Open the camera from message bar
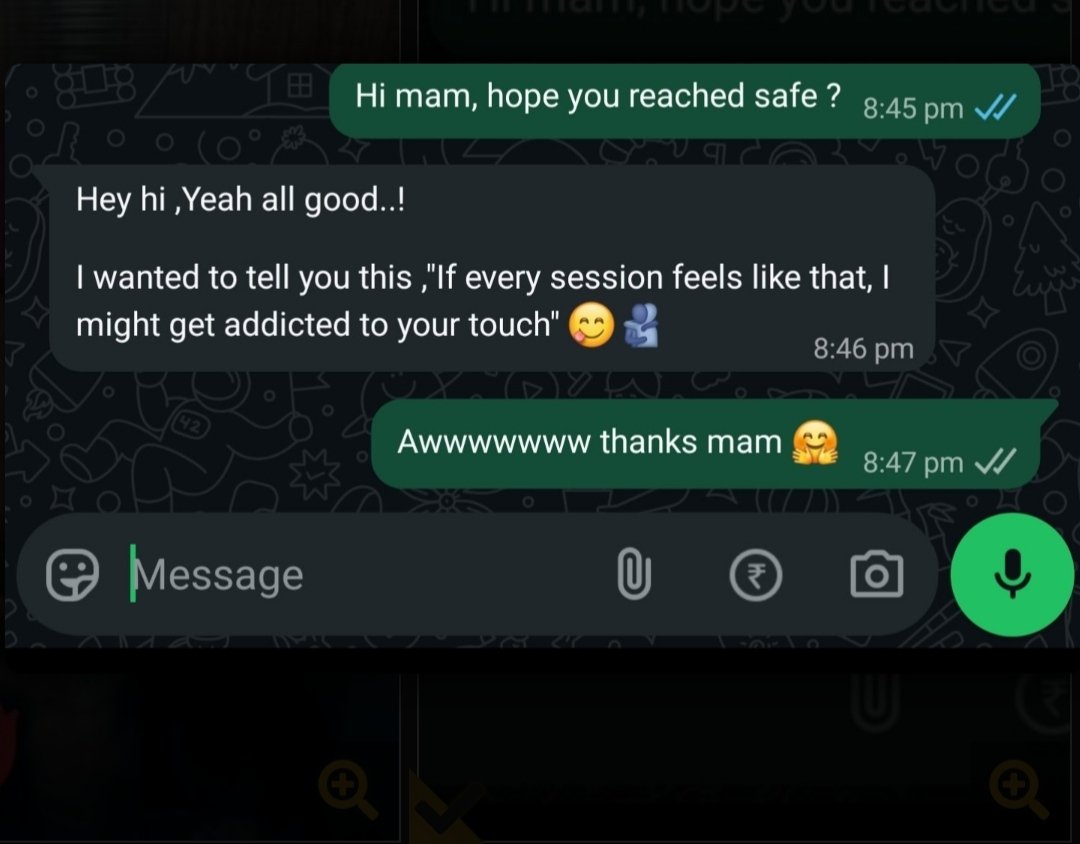 pos(877,574)
